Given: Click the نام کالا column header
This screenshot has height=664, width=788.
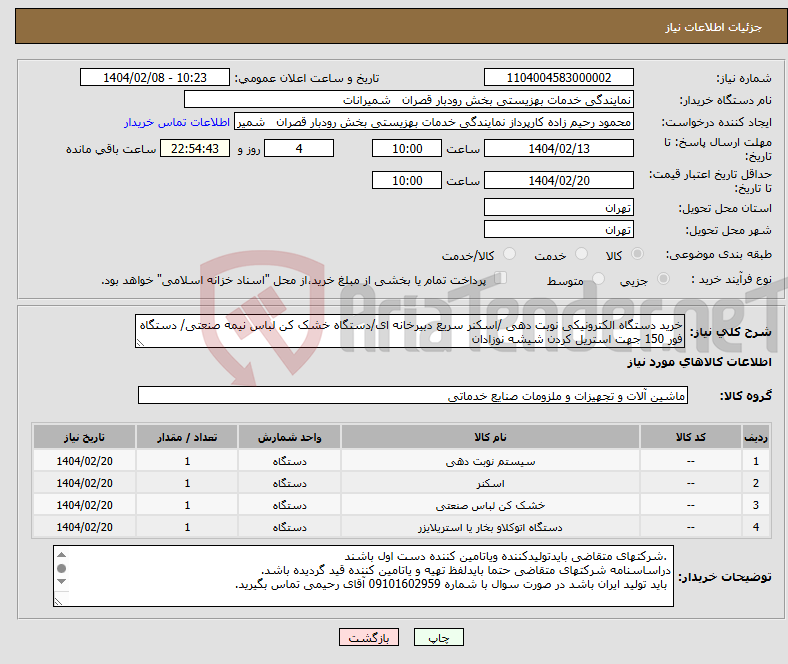Looking at the screenshot, I should pos(490,437).
